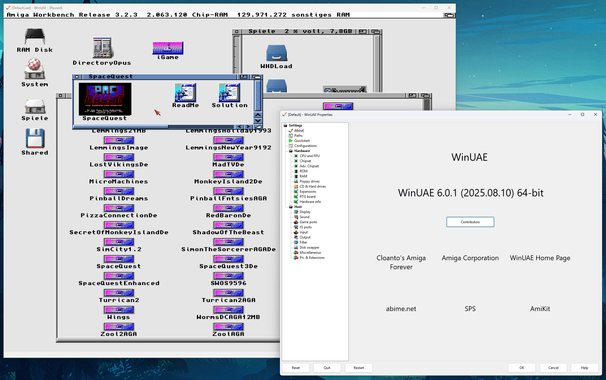Open the WinUAE Home Page link

(540, 258)
